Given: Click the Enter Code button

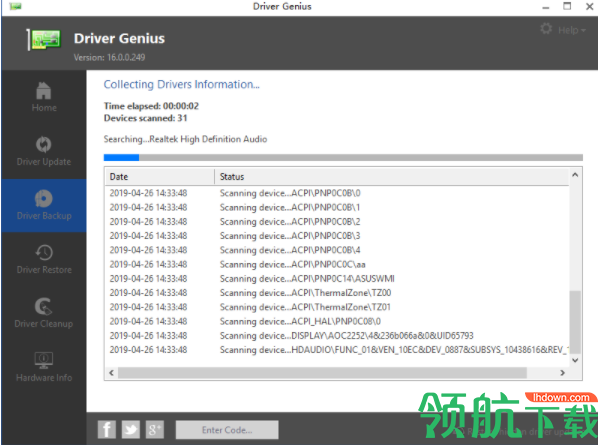Looking at the screenshot, I should (x=227, y=430).
